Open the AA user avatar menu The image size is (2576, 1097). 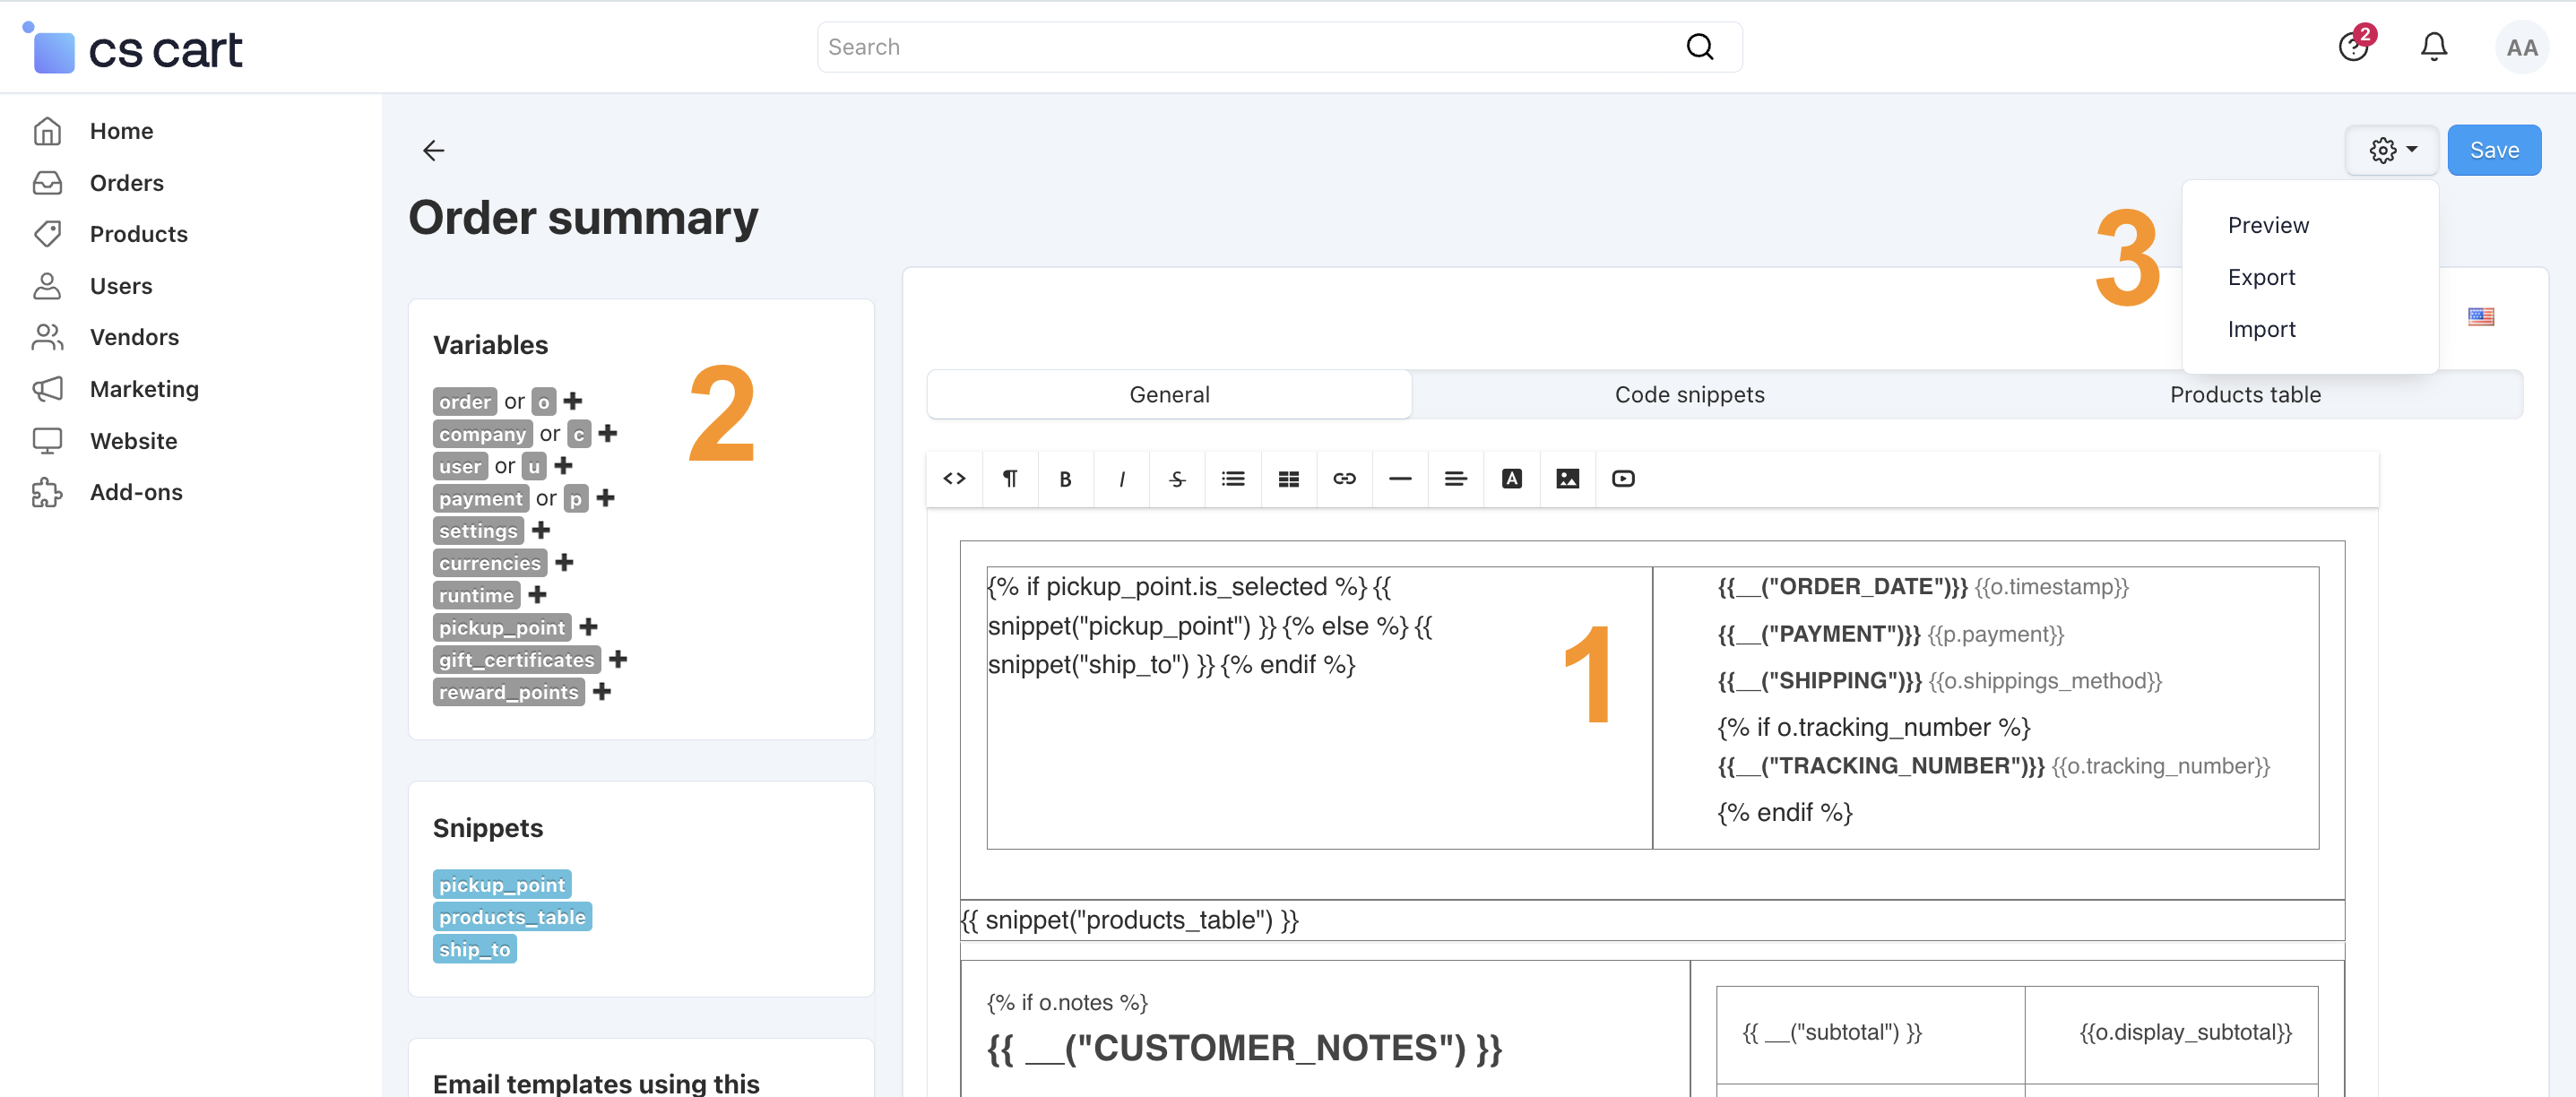coord(2521,47)
